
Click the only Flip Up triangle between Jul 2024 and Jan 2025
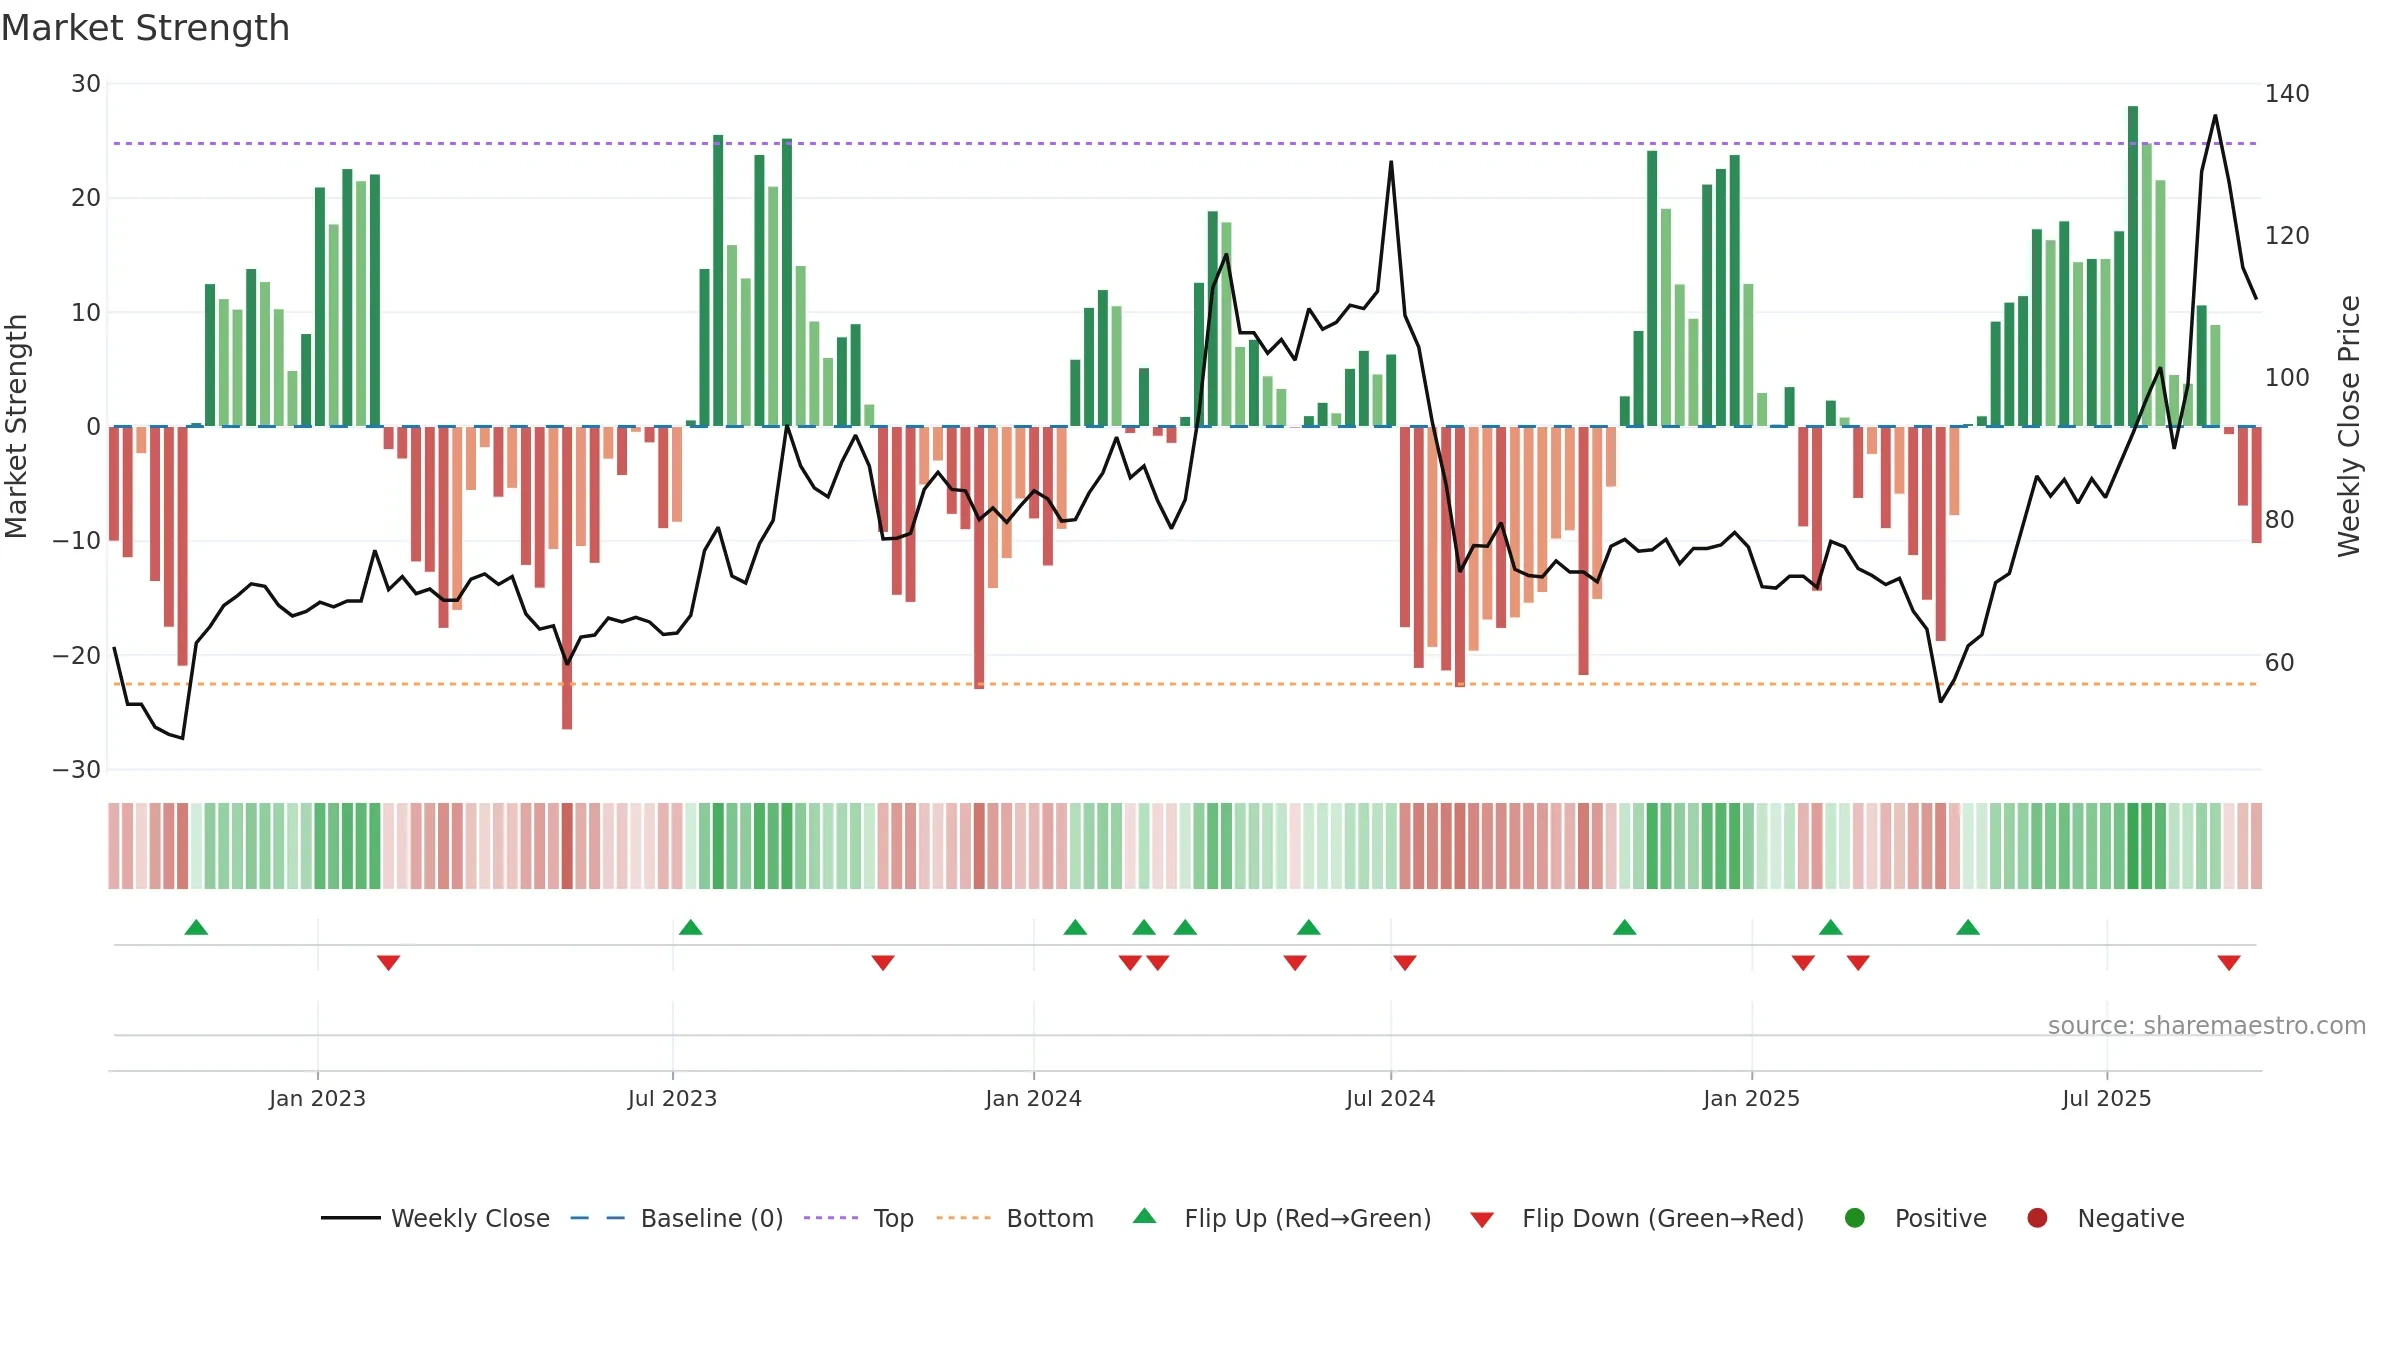coord(1625,928)
